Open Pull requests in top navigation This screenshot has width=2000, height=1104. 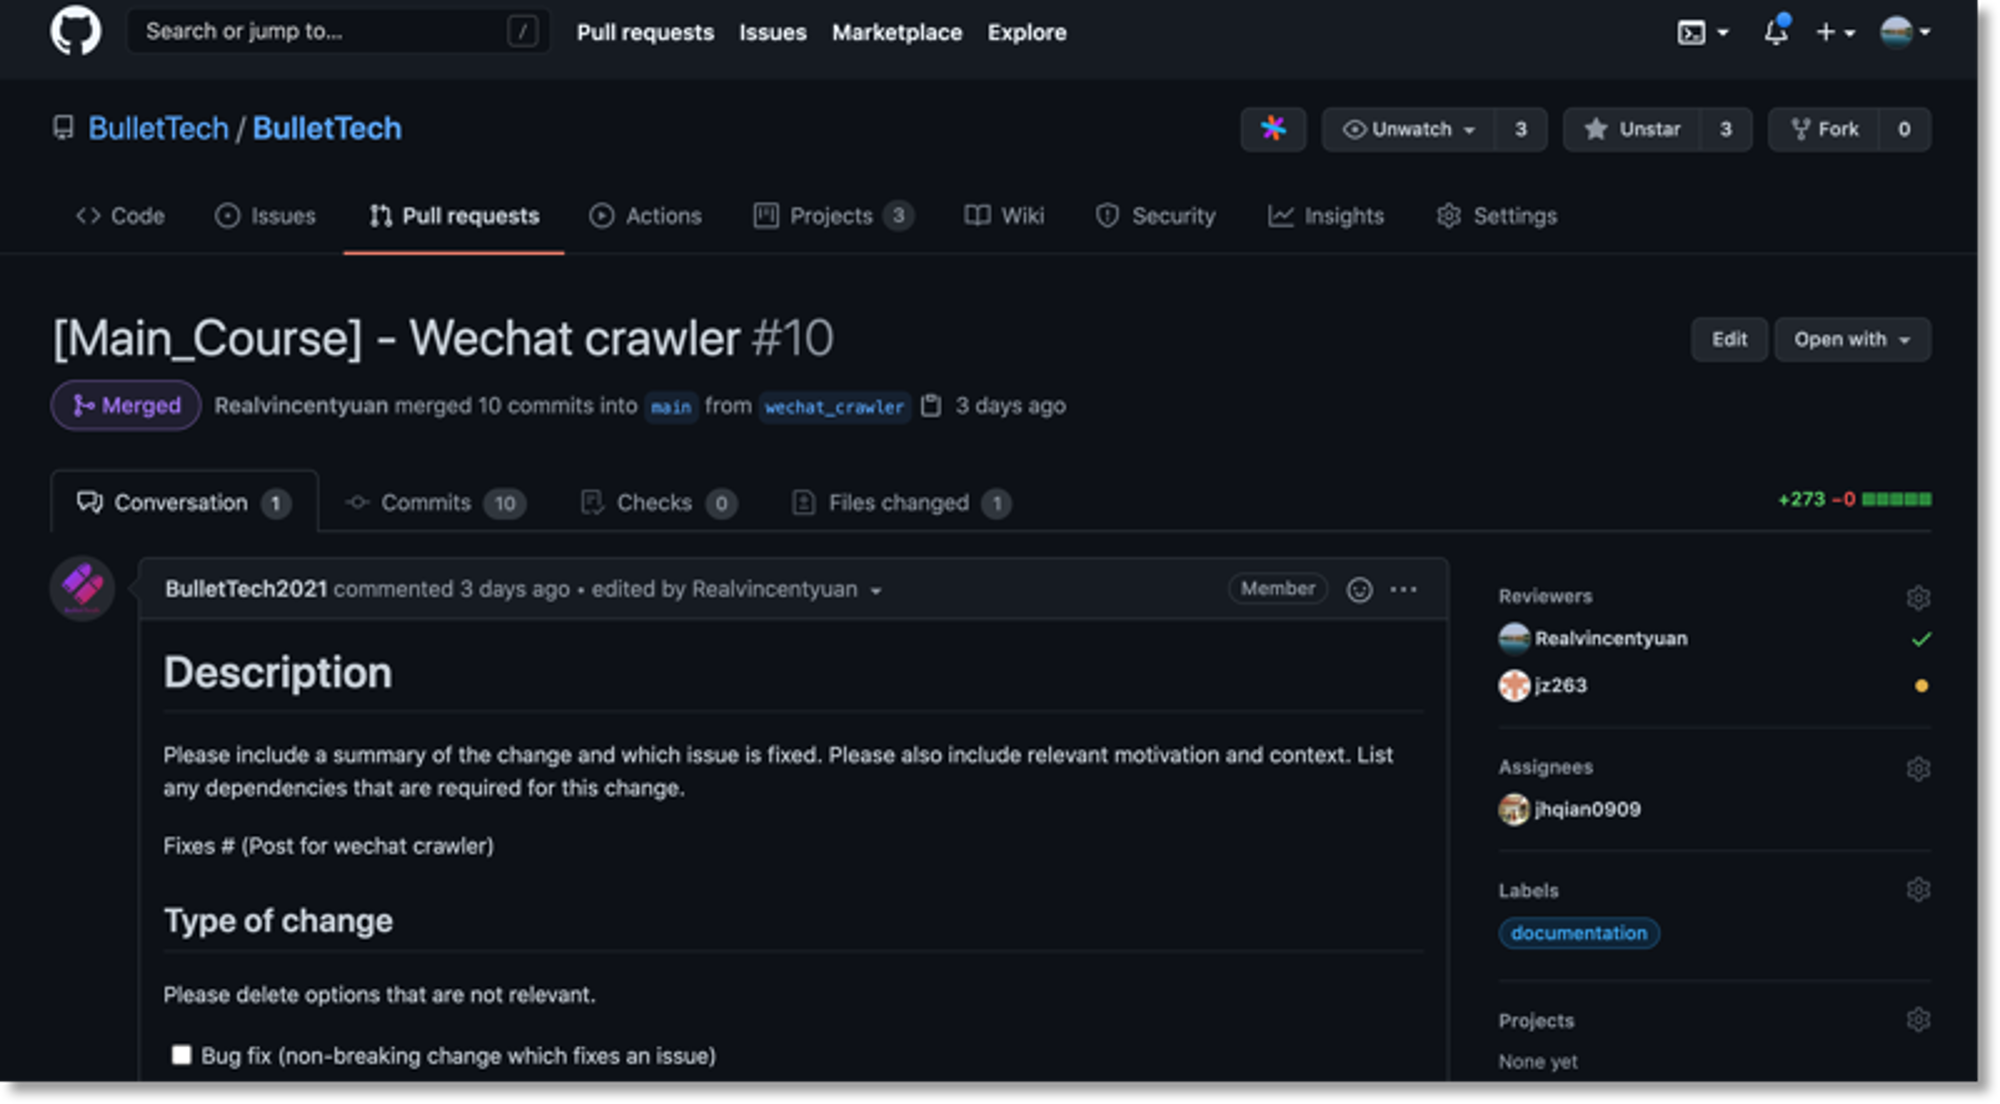click(x=645, y=32)
